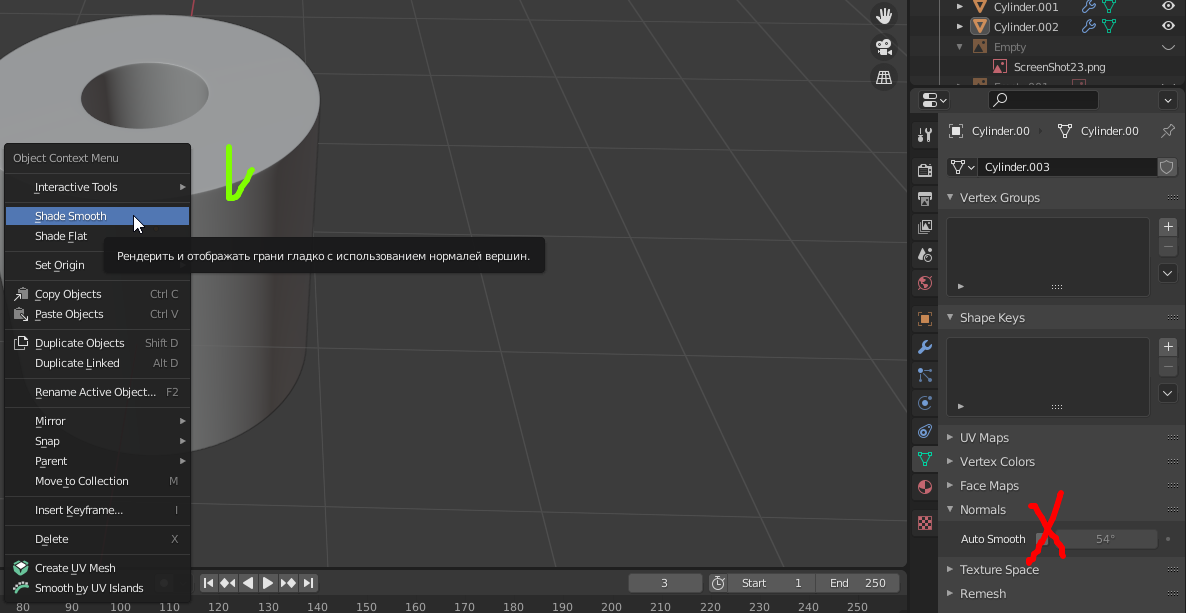Open the Object Constraints properties tab
The height and width of the screenshot is (613, 1186).
(924, 431)
